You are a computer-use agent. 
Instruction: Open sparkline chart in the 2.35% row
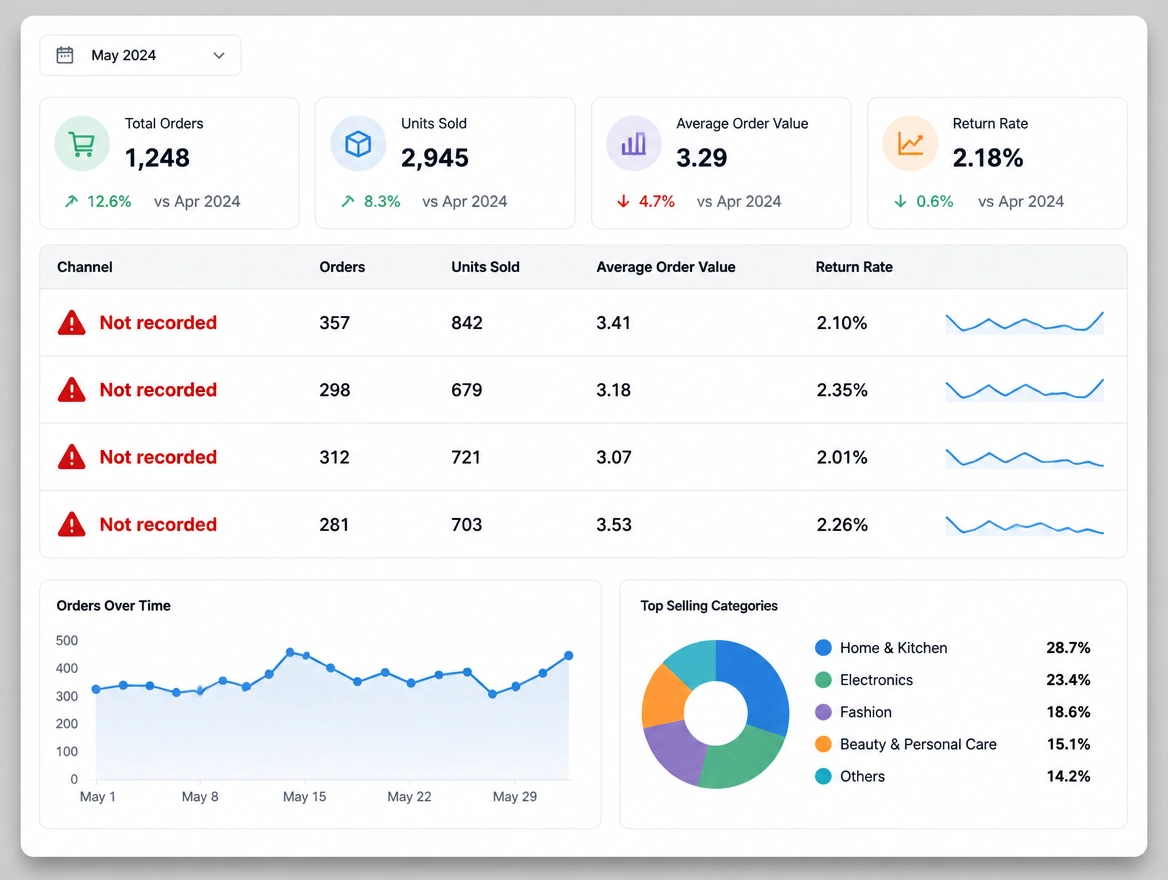1025,390
